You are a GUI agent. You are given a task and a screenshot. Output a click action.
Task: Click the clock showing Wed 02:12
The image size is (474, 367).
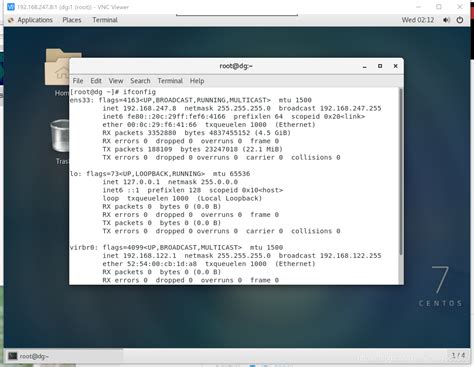pos(418,20)
